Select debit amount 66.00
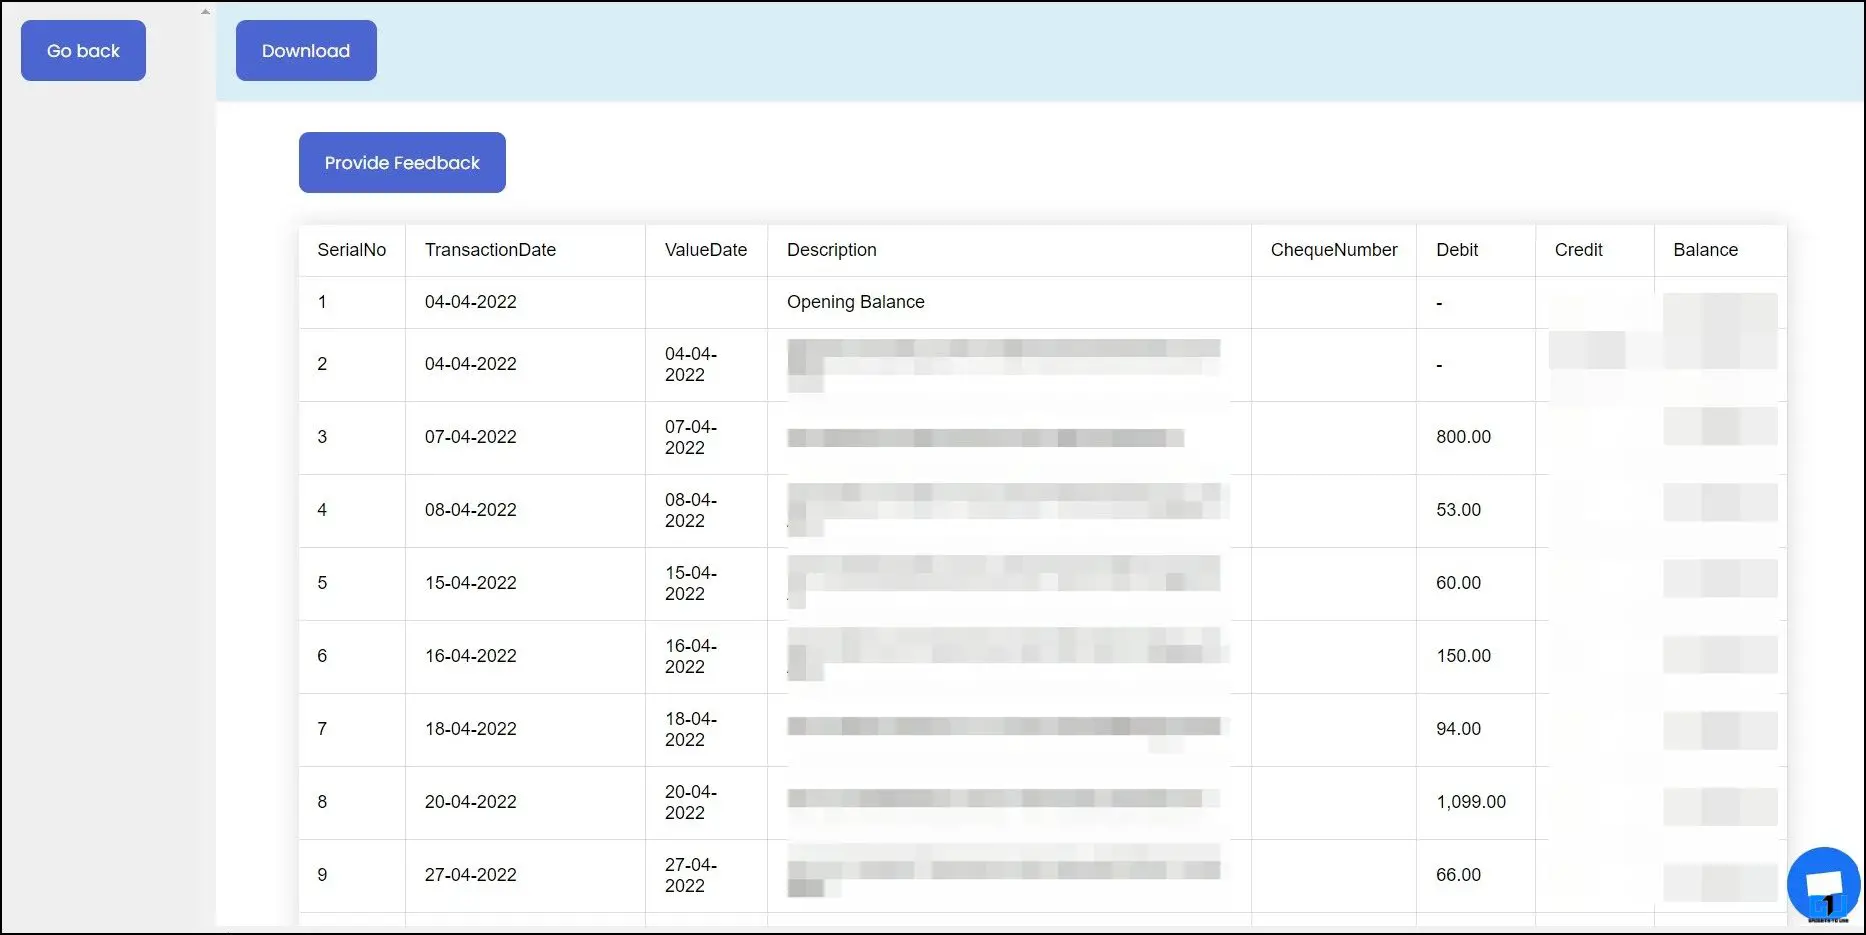The image size is (1866, 935). pyautogui.click(x=1458, y=875)
